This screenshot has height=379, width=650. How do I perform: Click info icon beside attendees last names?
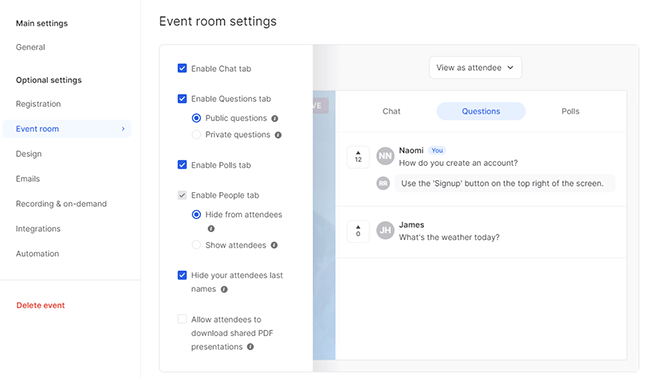(224, 289)
